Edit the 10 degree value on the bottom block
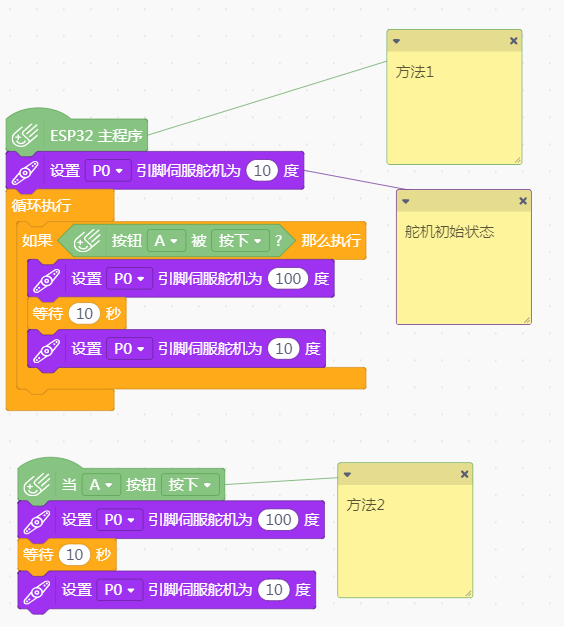The image size is (564, 627). click(x=274, y=590)
